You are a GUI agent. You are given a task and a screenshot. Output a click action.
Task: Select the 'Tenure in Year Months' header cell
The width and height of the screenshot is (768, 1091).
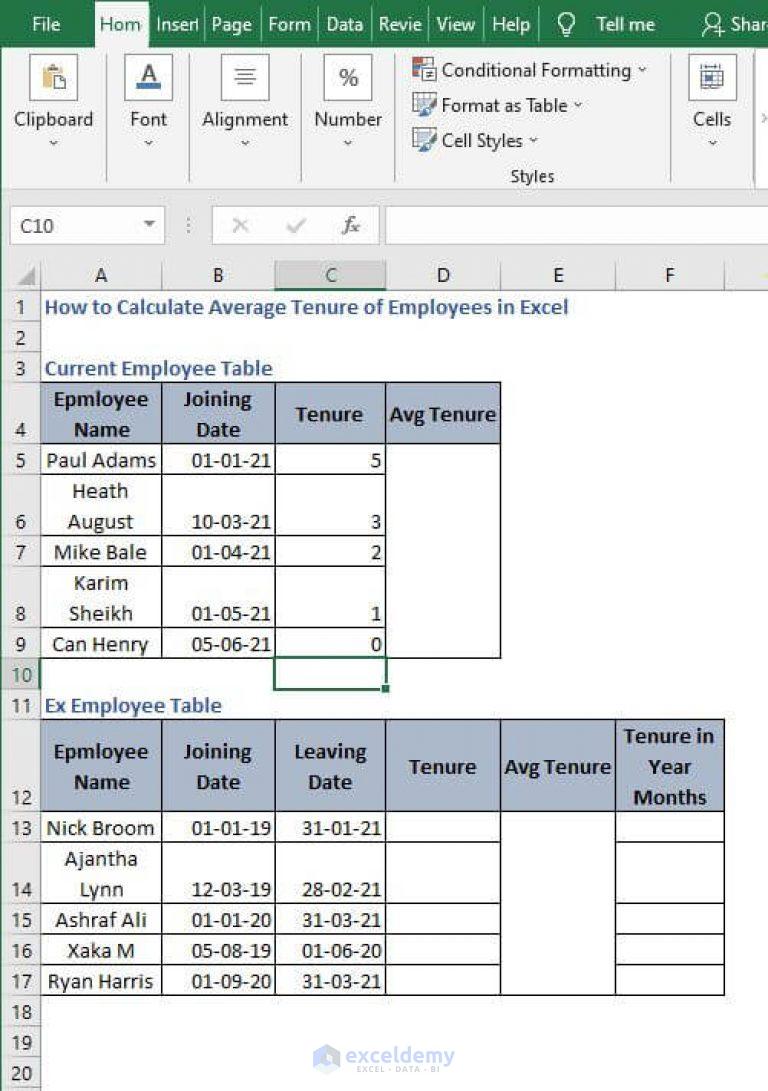point(670,766)
